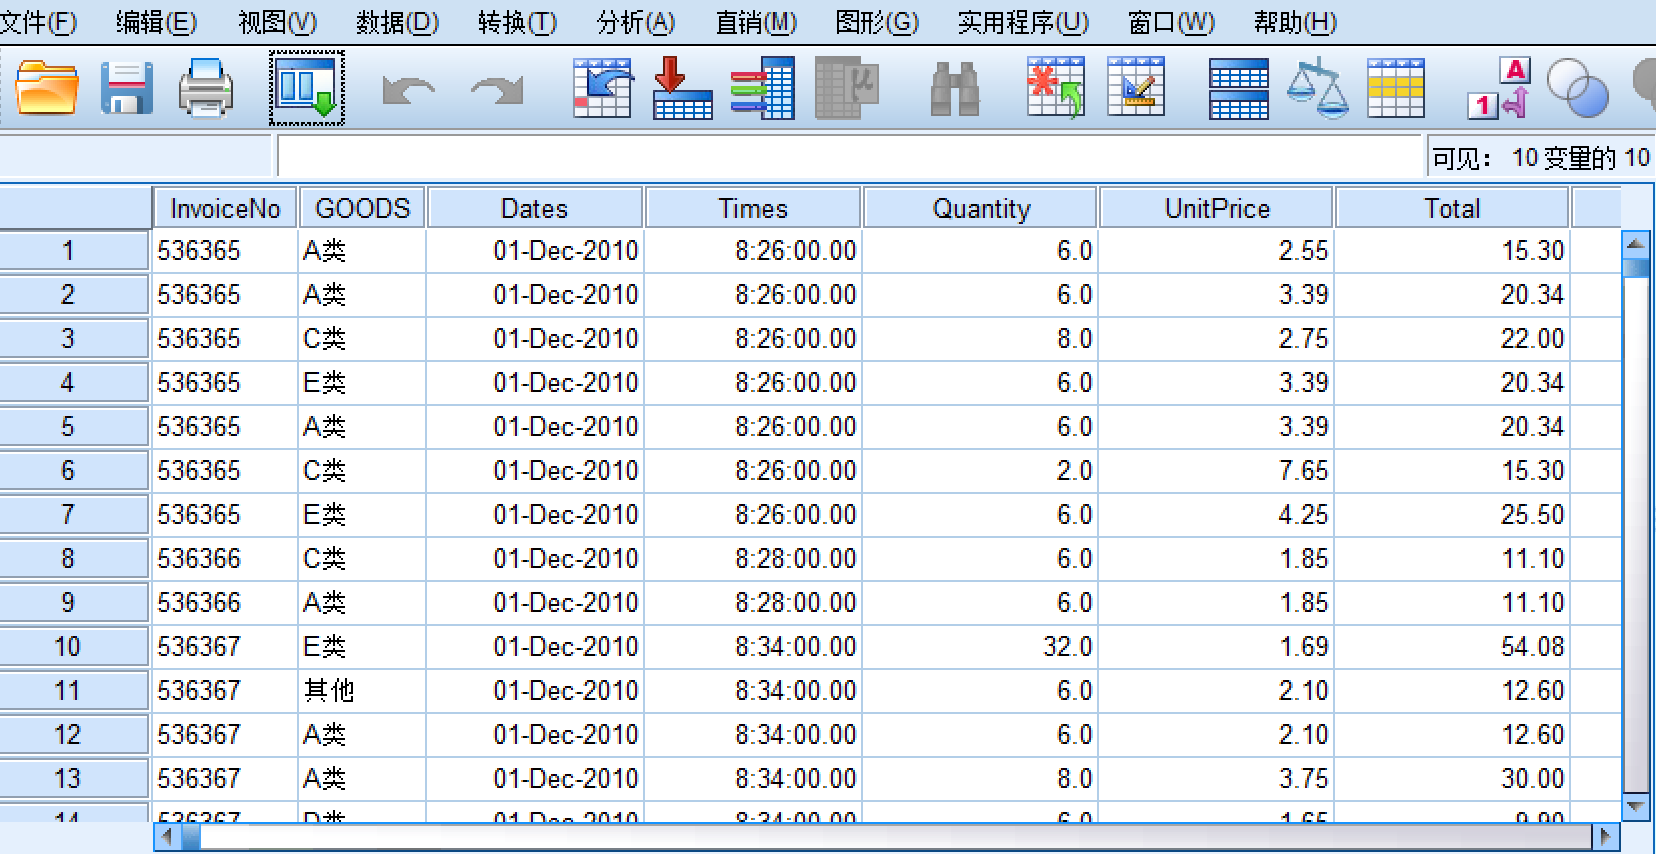This screenshot has height=854, width=1656.
Task: Toggle the Value labels icon
Action: pos(1501,88)
